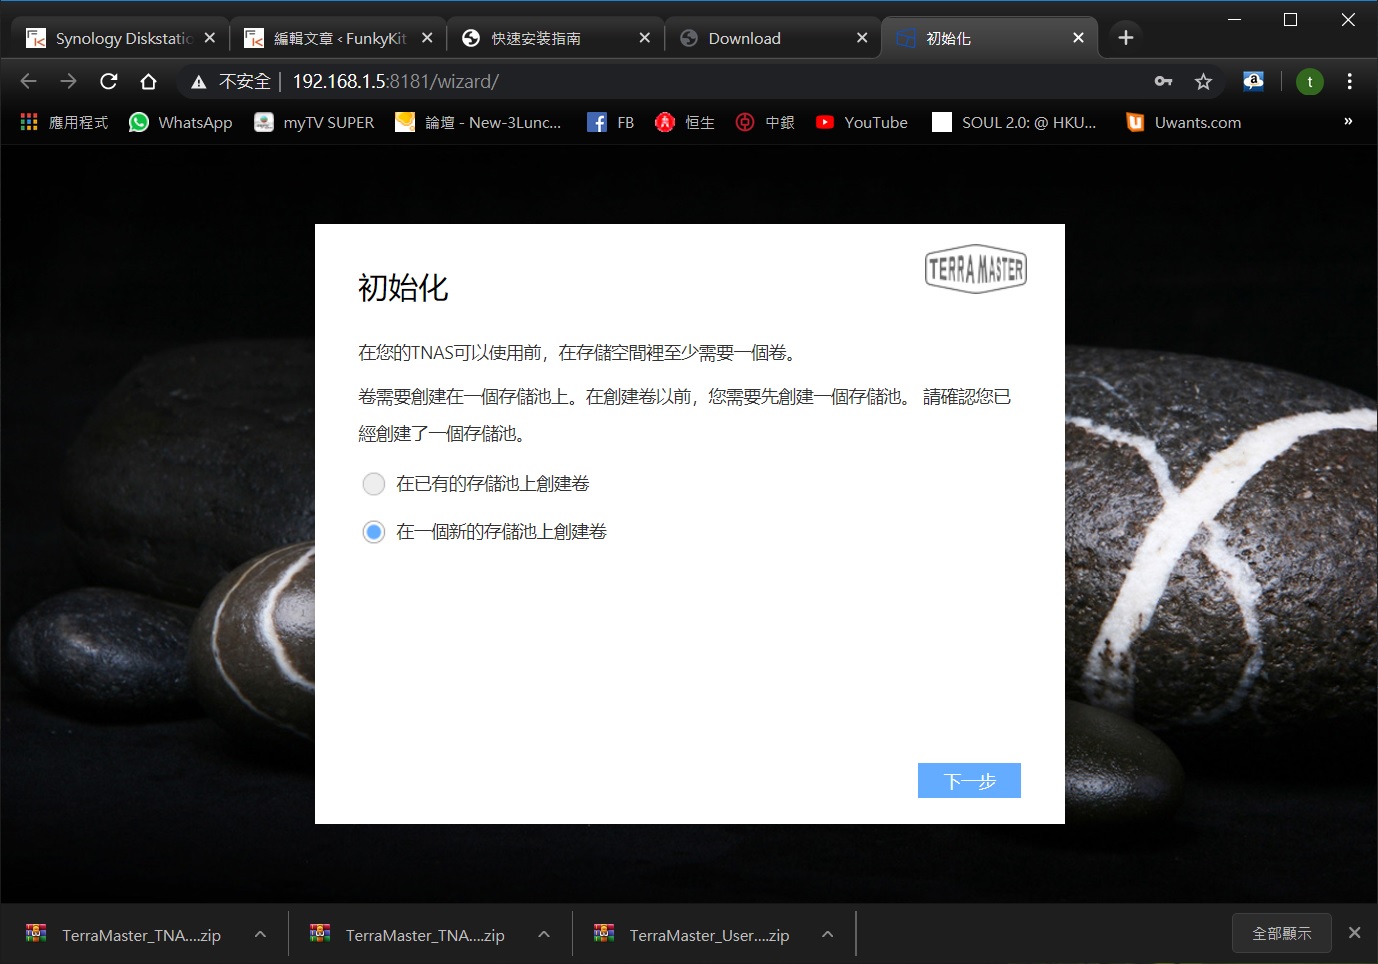The image size is (1378, 964).
Task: Open a new browser tab
Action: click(x=1125, y=38)
